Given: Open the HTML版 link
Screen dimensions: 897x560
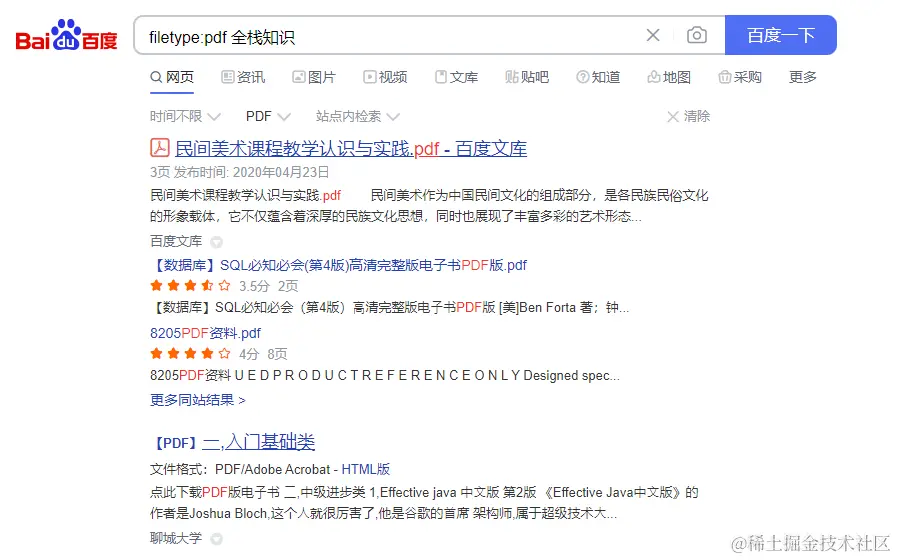Looking at the screenshot, I should [x=366, y=470].
